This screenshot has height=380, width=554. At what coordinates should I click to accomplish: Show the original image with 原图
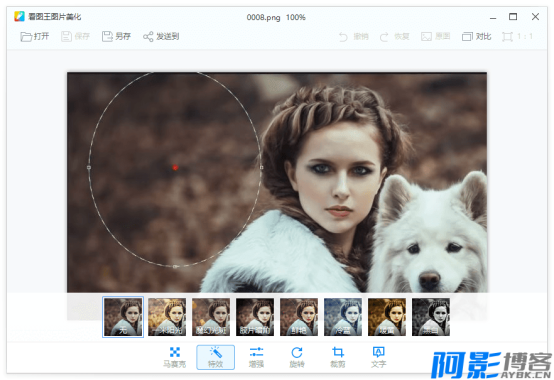(x=435, y=36)
